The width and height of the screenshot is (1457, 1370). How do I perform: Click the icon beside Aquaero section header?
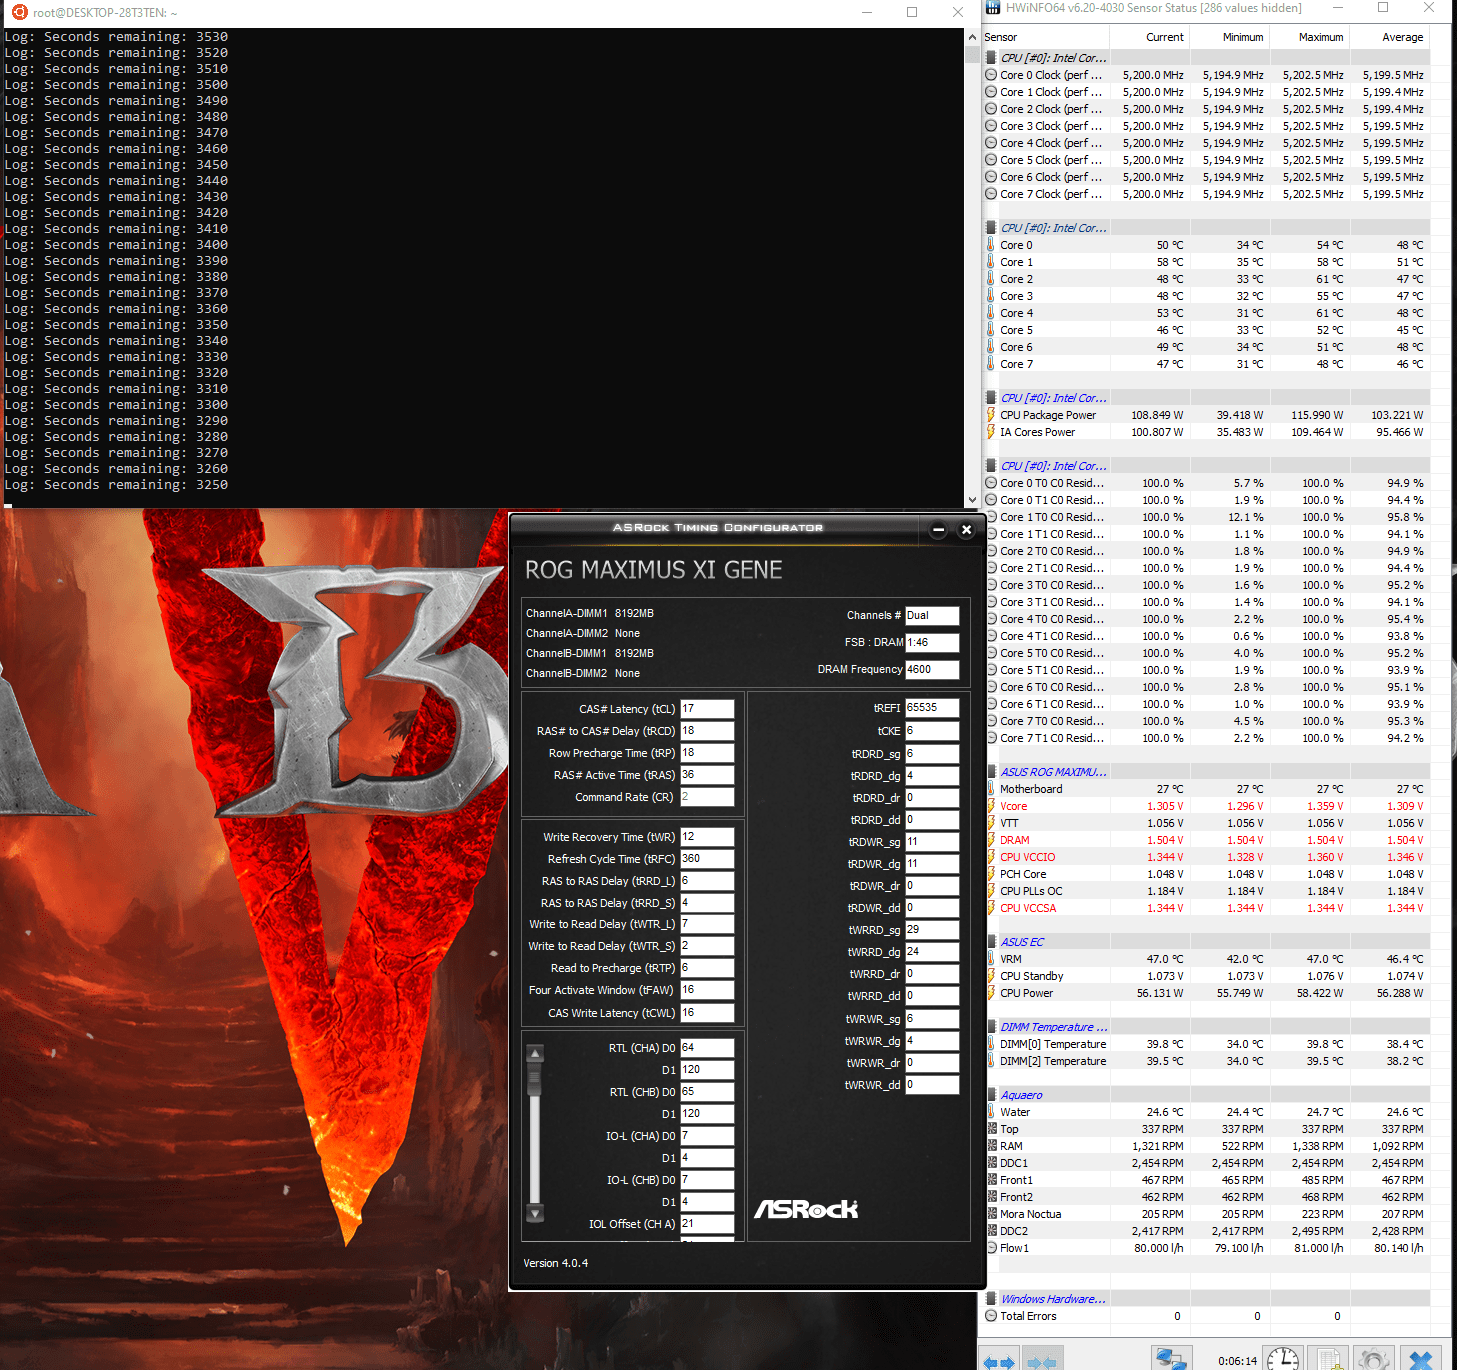tap(991, 1095)
